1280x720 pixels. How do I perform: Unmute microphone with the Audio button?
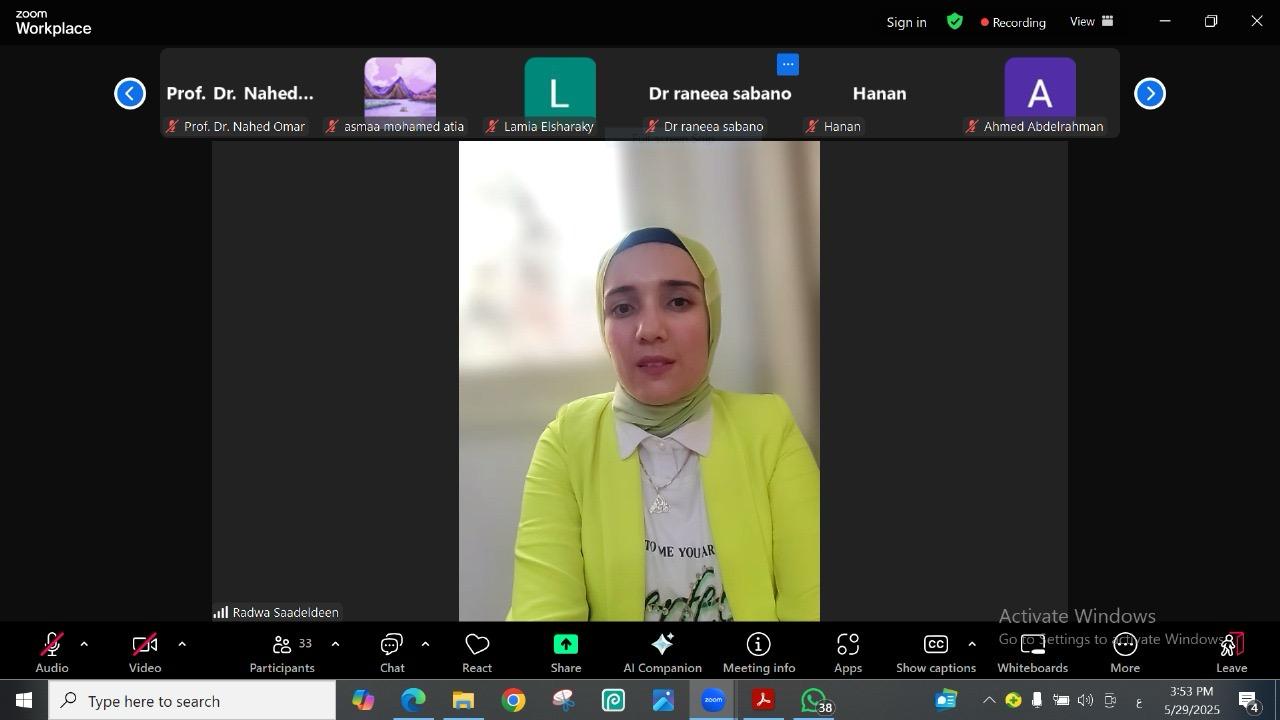pyautogui.click(x=52, y=652)
